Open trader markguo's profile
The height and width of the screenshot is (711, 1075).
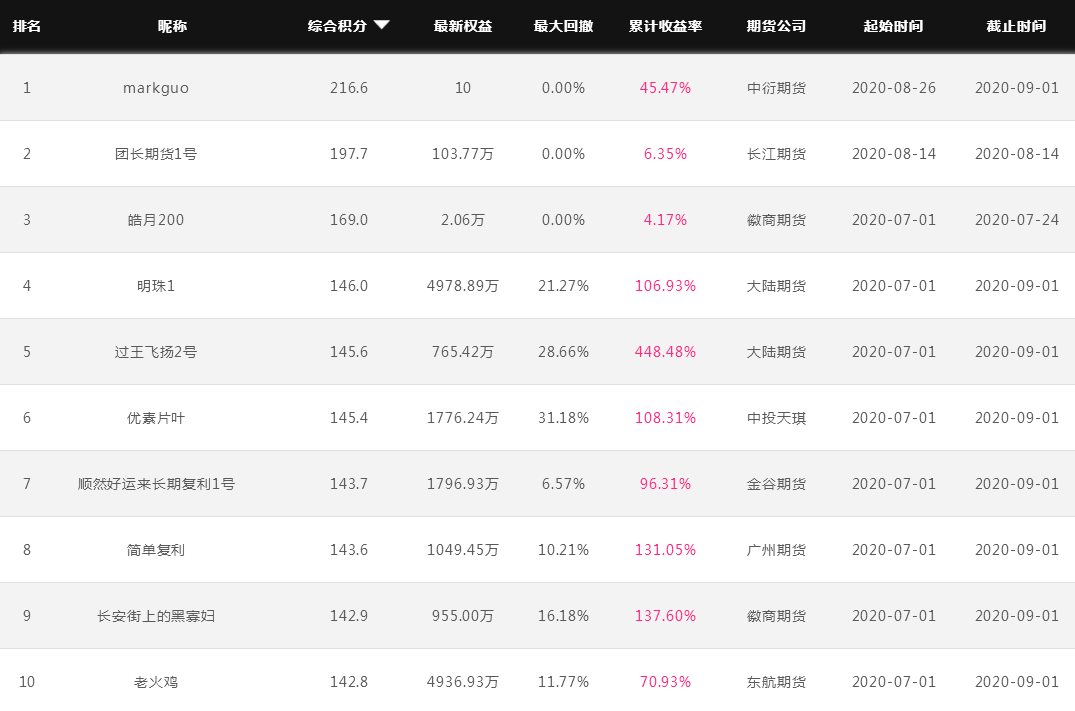[x=156, y=88]
